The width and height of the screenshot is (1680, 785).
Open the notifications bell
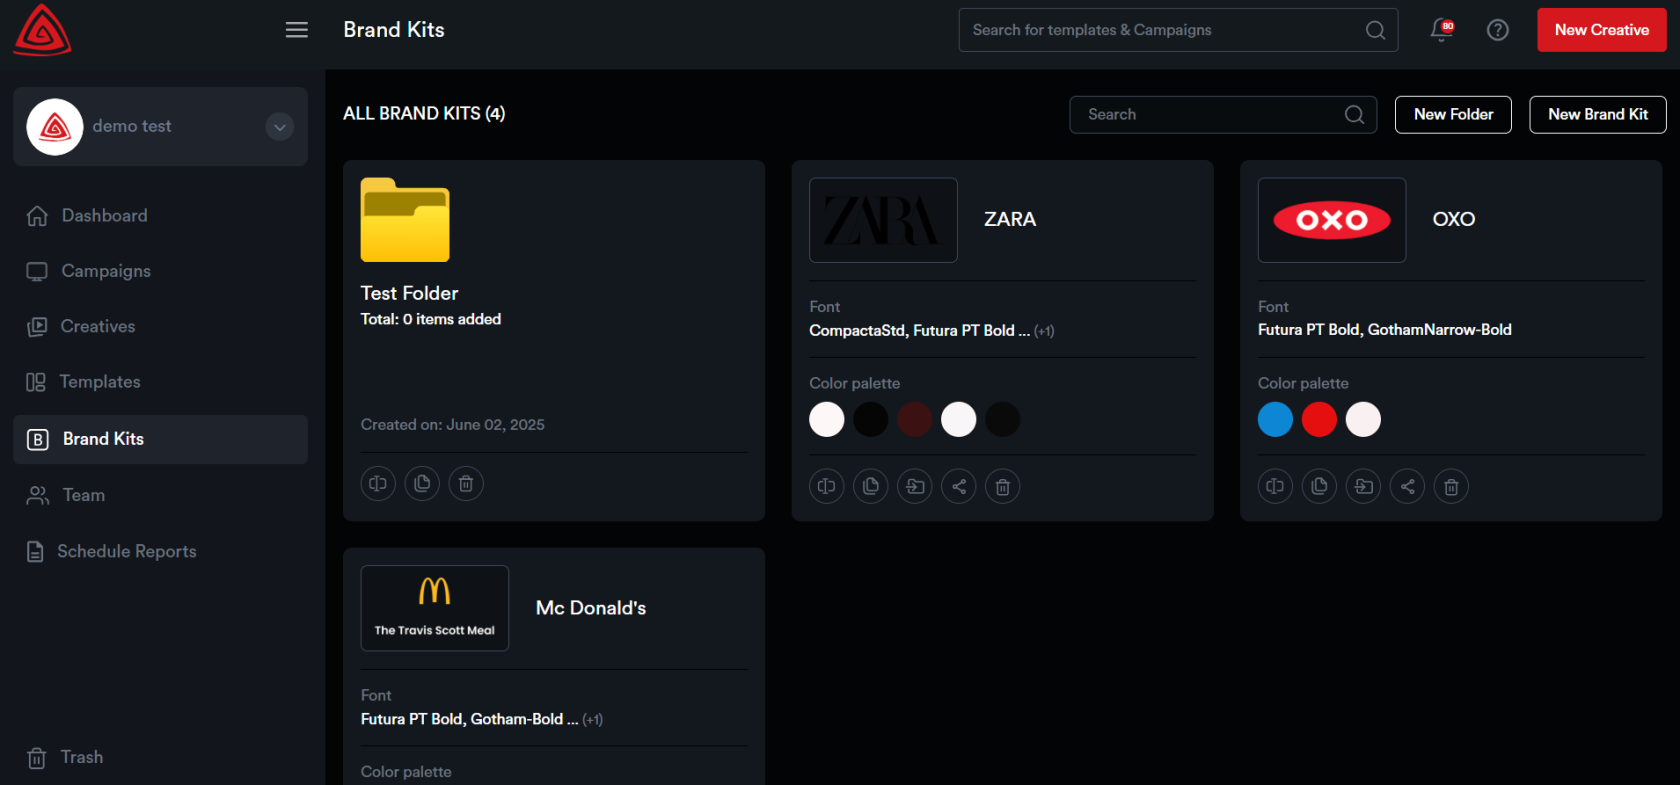click(x=1441, y=30)
